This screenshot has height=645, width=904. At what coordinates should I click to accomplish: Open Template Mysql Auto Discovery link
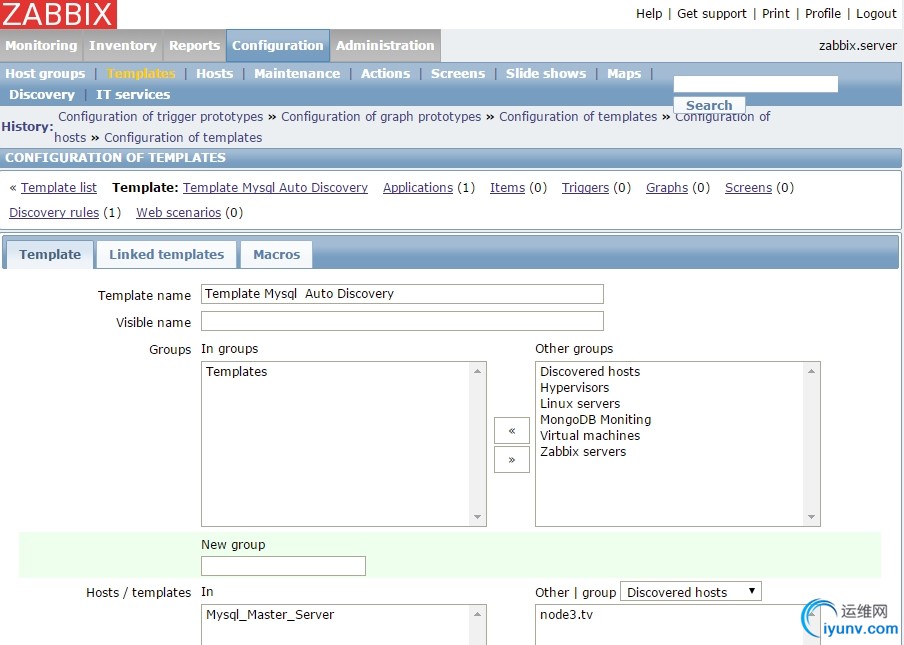click(x=276, y=188)
